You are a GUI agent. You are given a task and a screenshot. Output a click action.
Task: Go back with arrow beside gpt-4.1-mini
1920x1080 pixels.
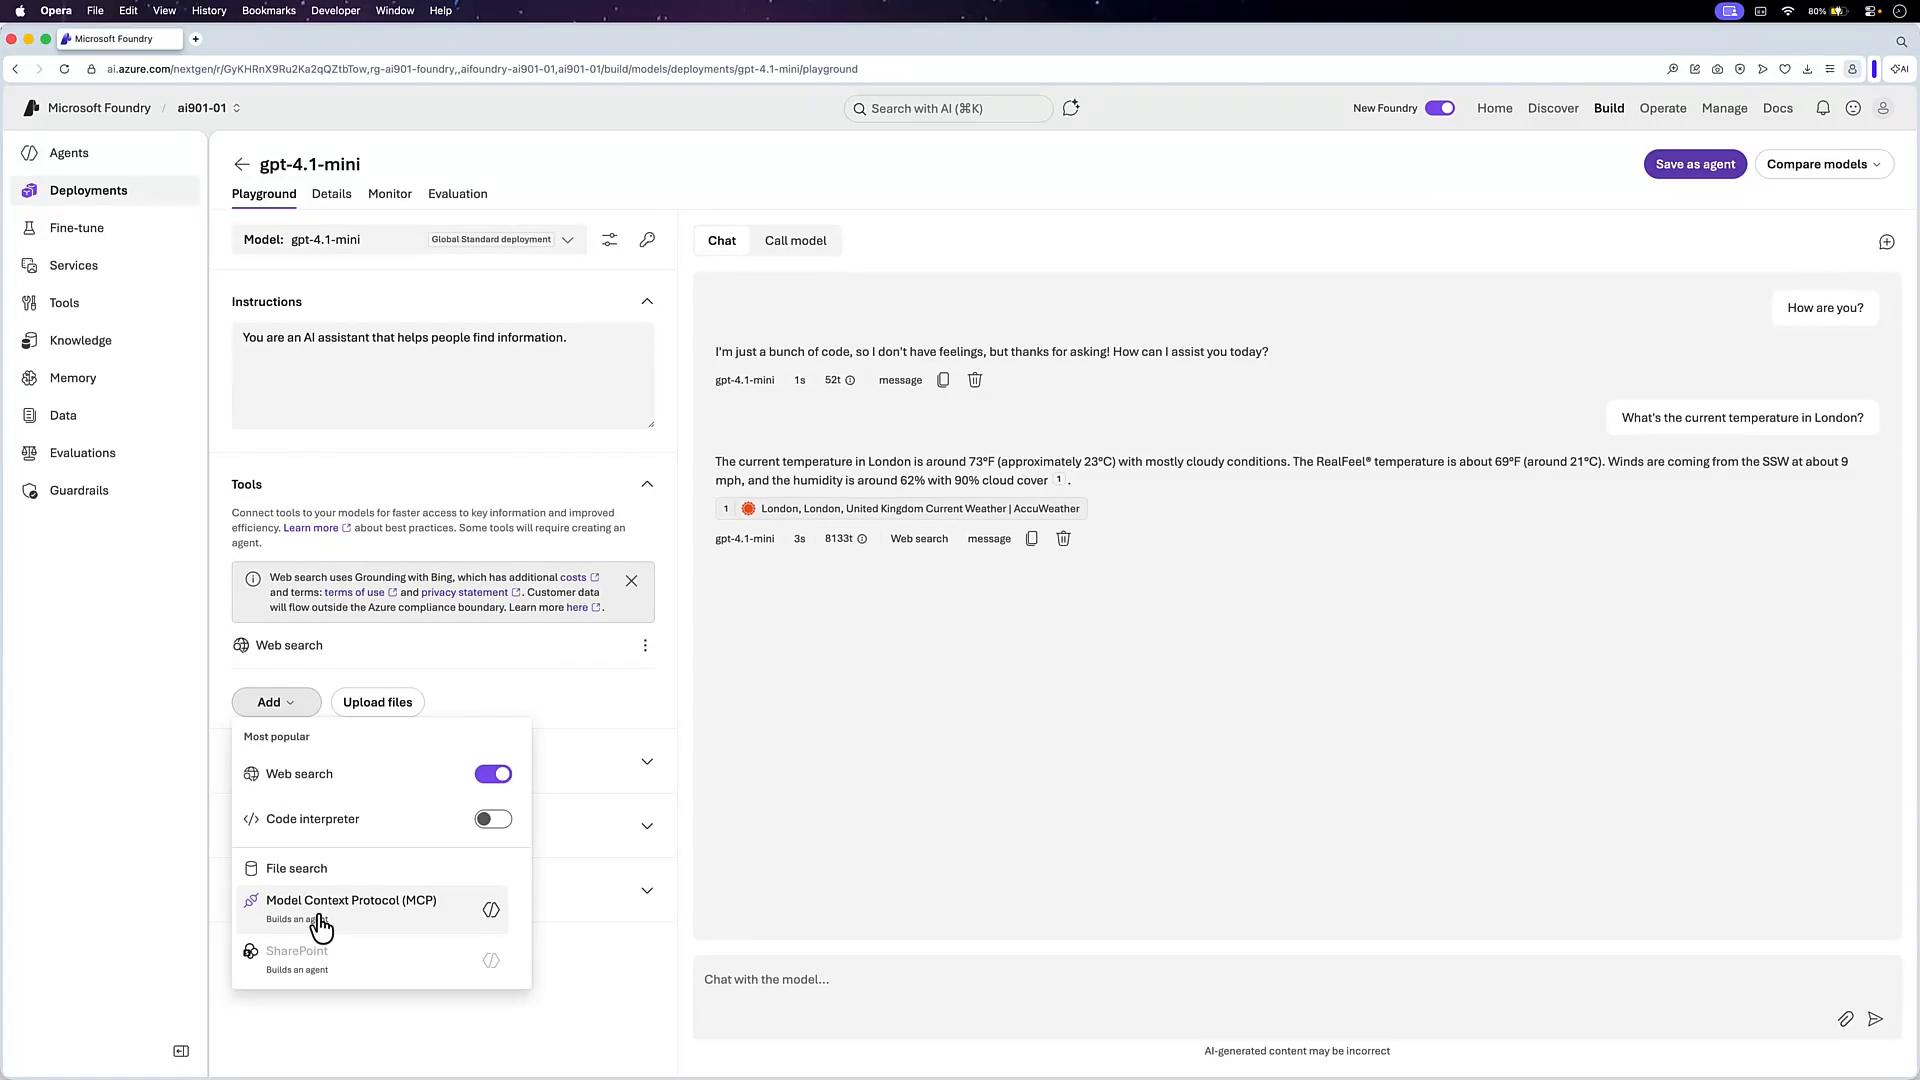pos(241,164)
